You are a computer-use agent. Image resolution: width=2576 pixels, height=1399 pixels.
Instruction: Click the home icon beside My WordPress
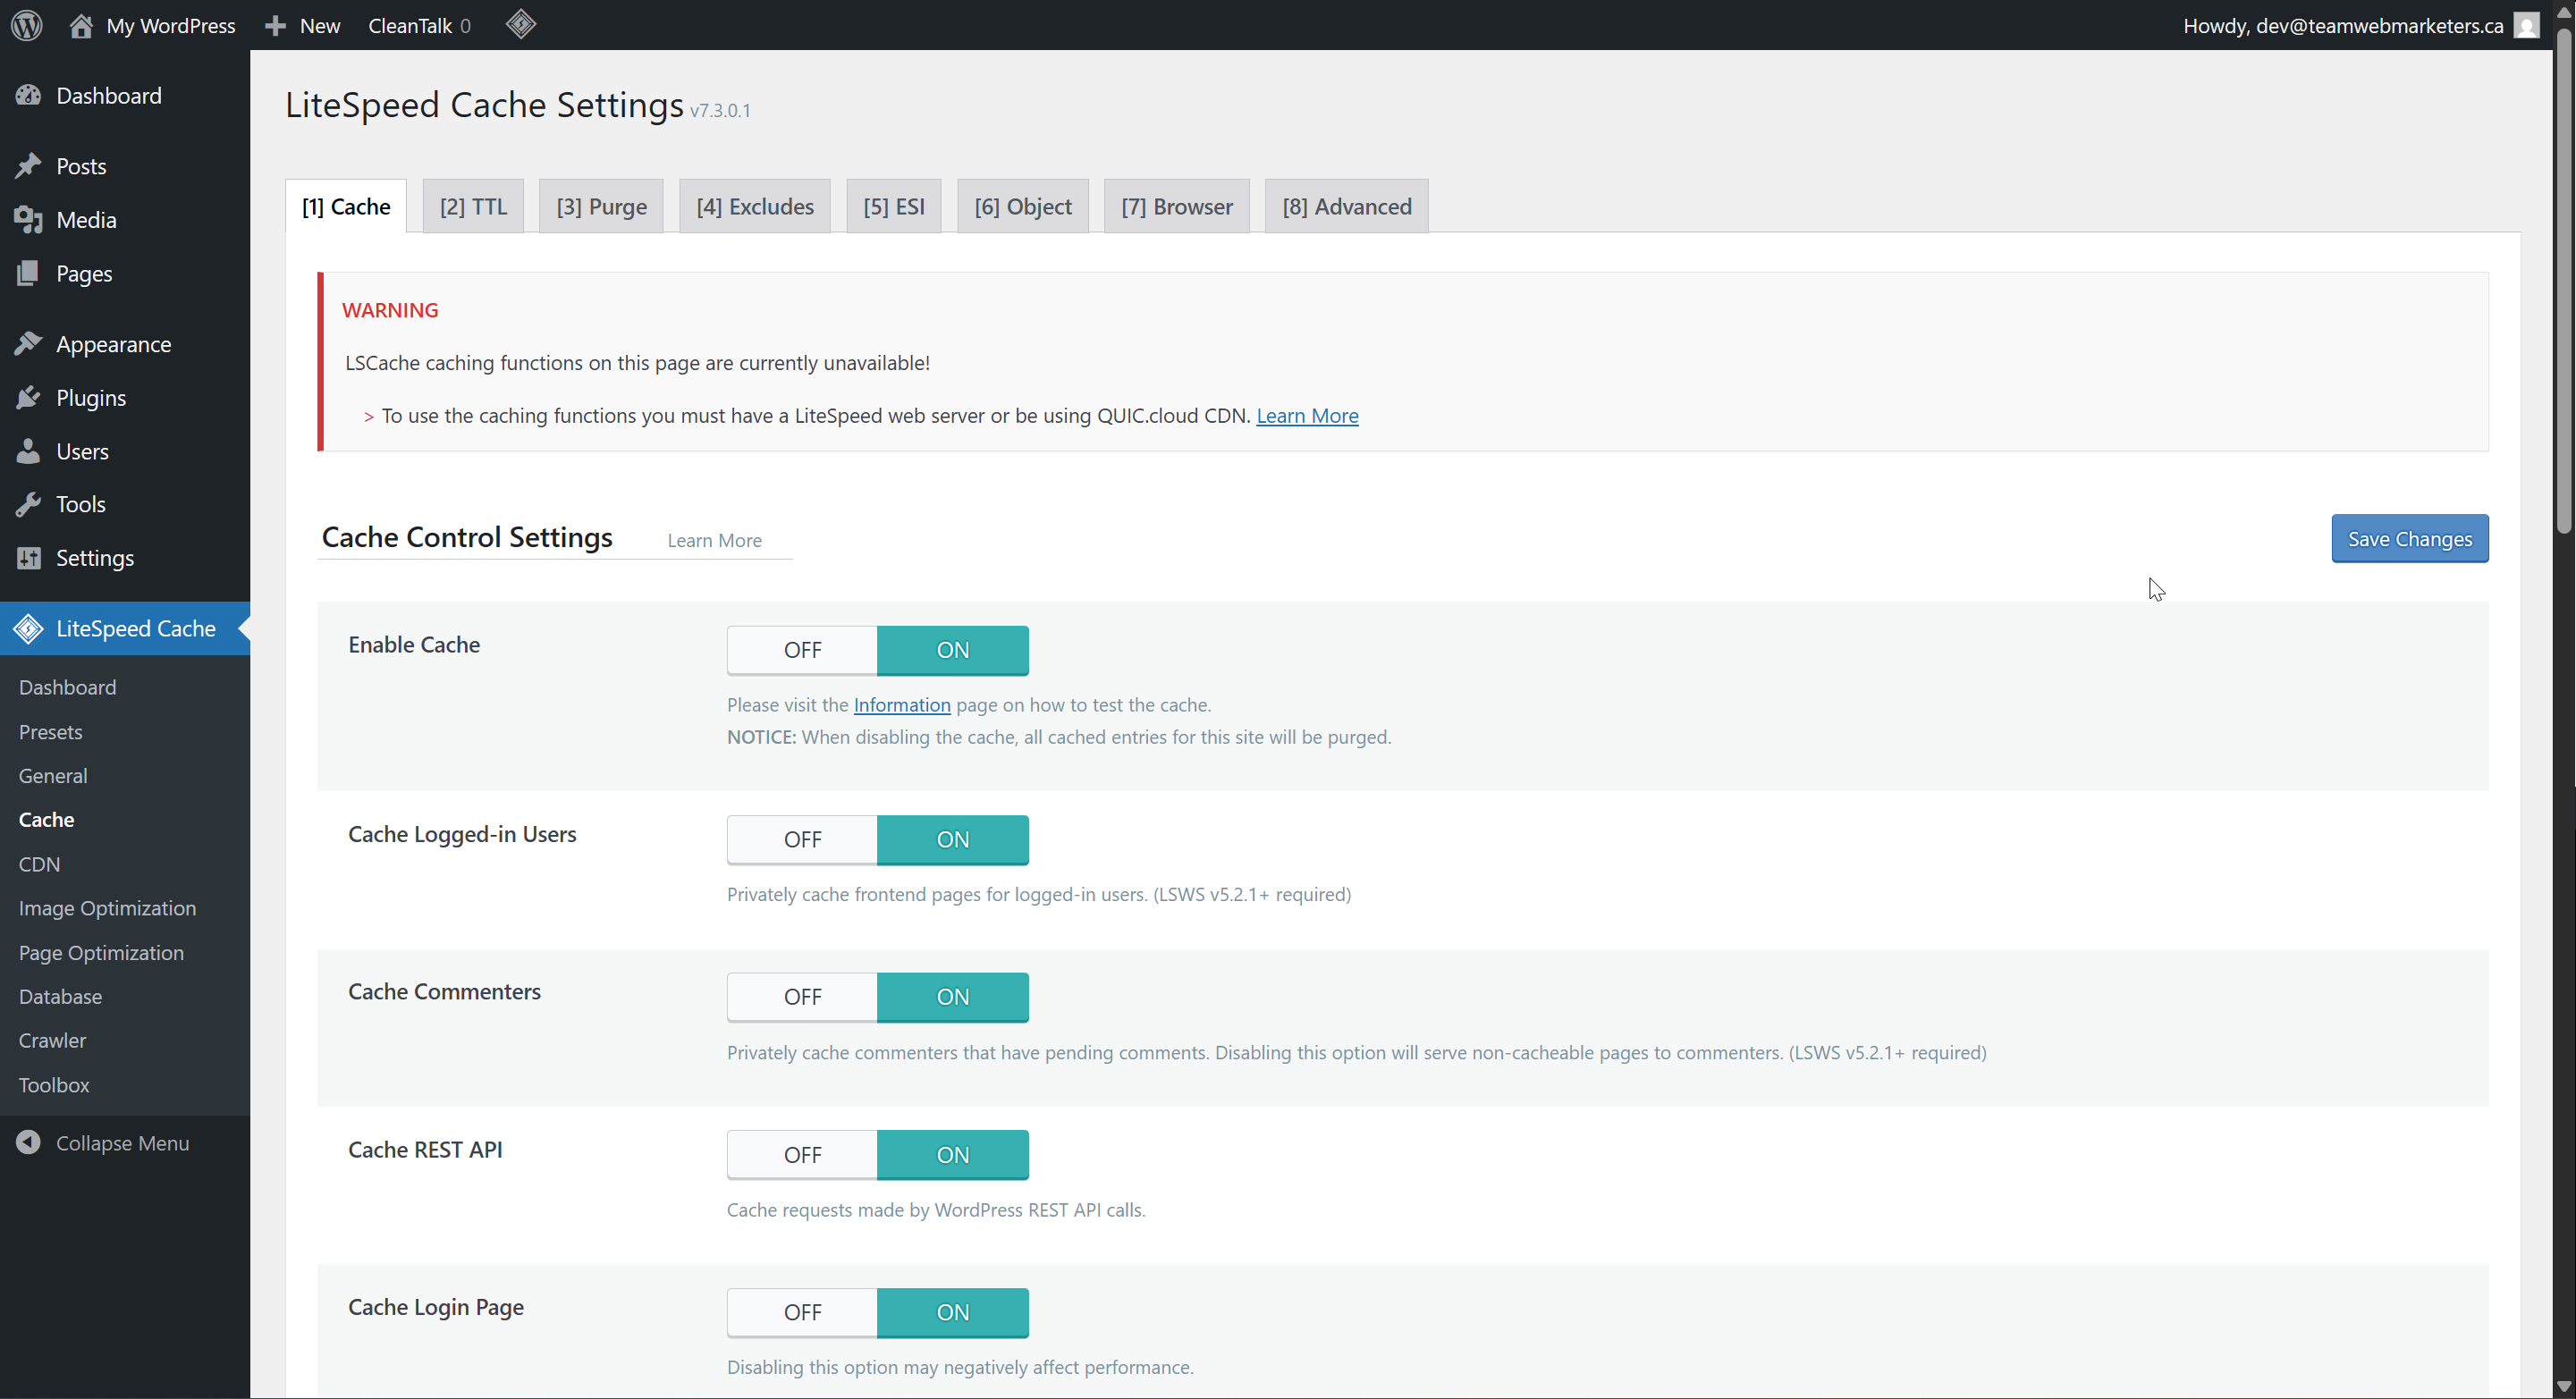(81, 25)
